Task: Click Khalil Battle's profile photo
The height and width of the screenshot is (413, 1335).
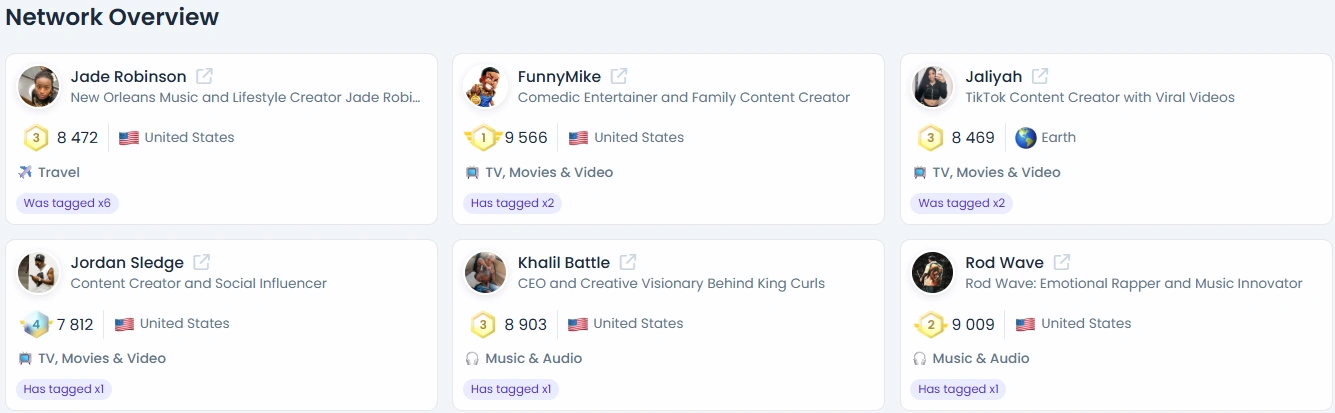Action: point(485,273)
